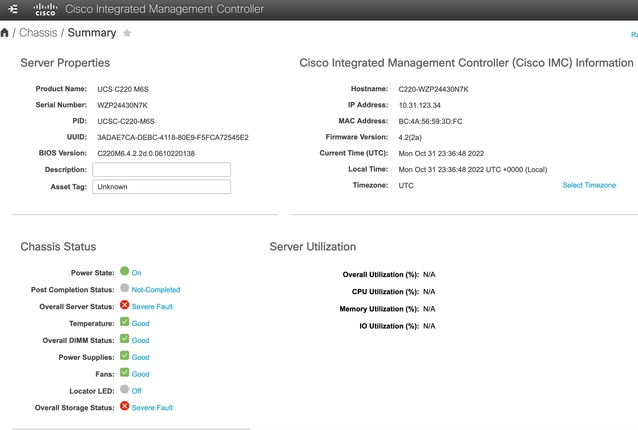This screenshot has height=430, width=638.
Task: Select BIOS version C220M6.4.2.2d.0.0610220138
Action: click(x=146, y=153)
